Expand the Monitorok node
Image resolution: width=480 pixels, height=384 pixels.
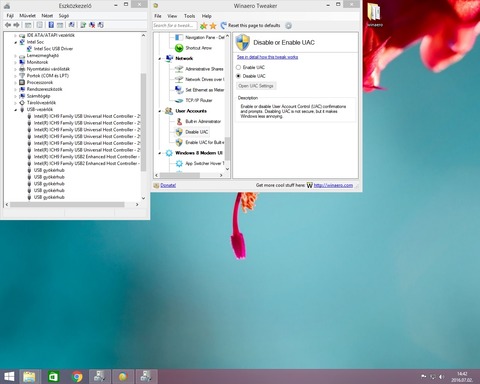click(x=15, y=62)
